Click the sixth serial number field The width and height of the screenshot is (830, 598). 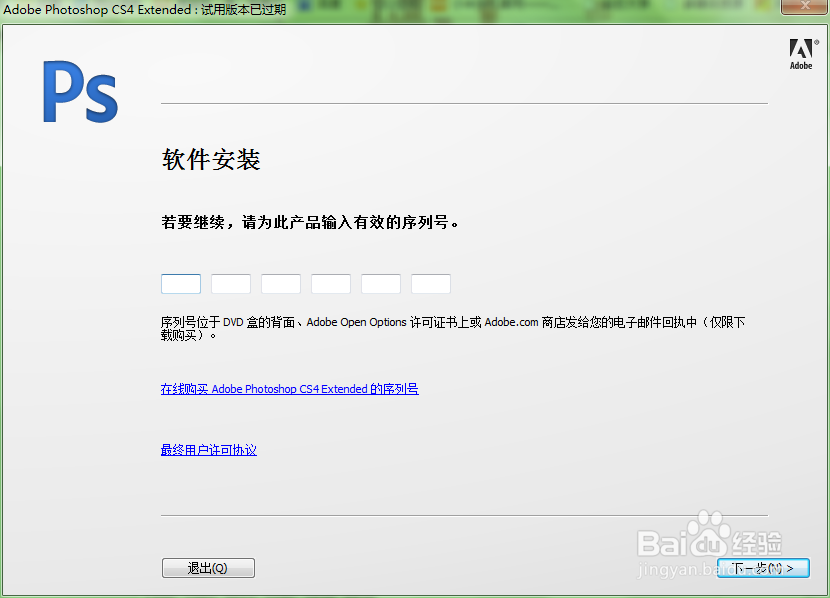pyautogui.click(x=431, y=284)
